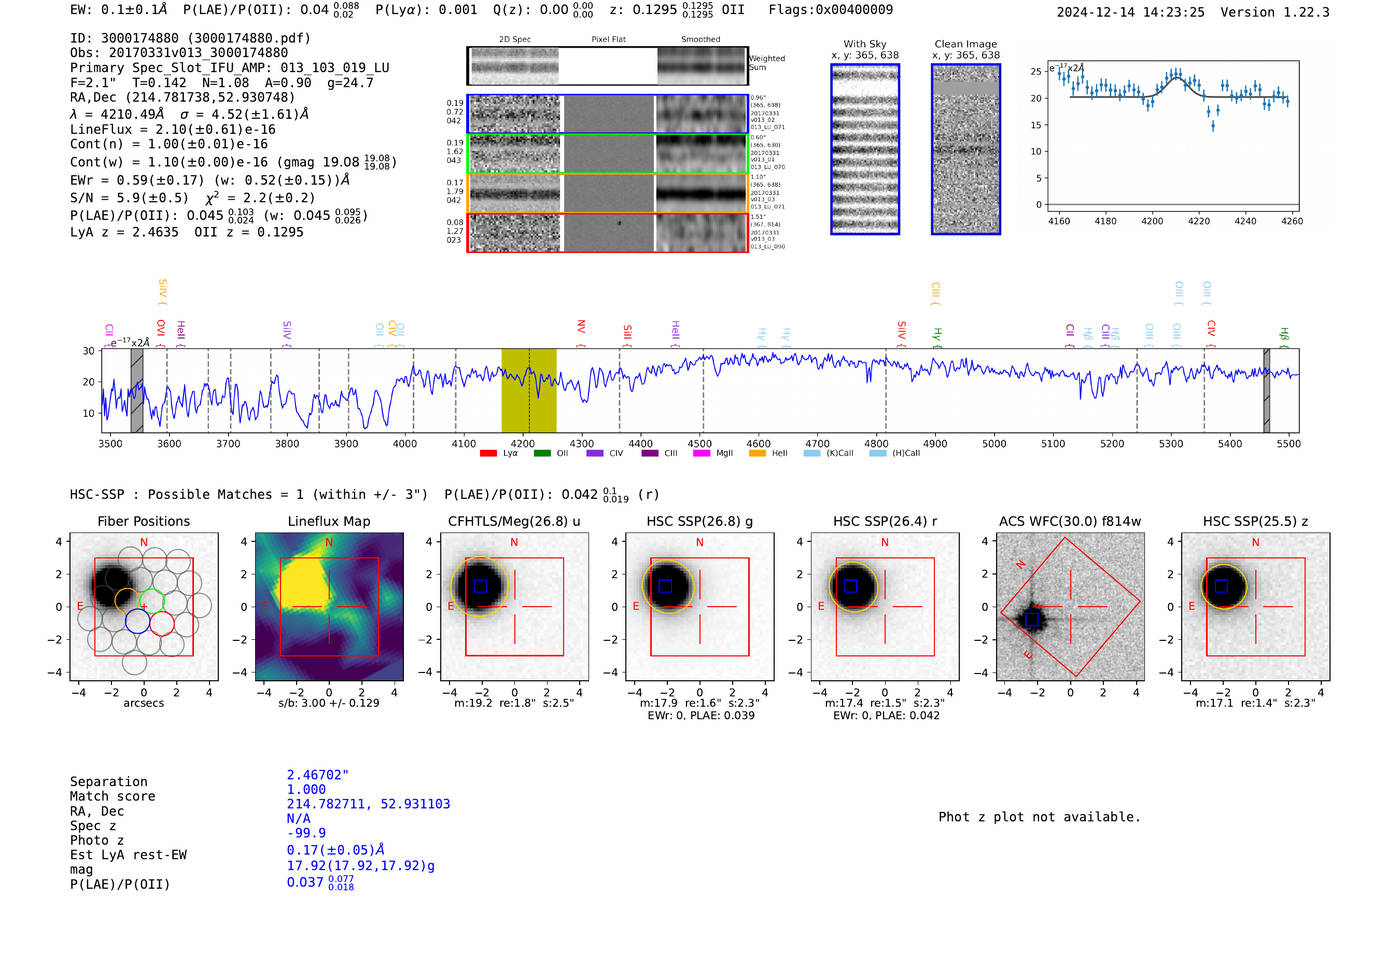Open the HSC SSP(26.4) r image
1400x953 pixels.
pos(885,606)
